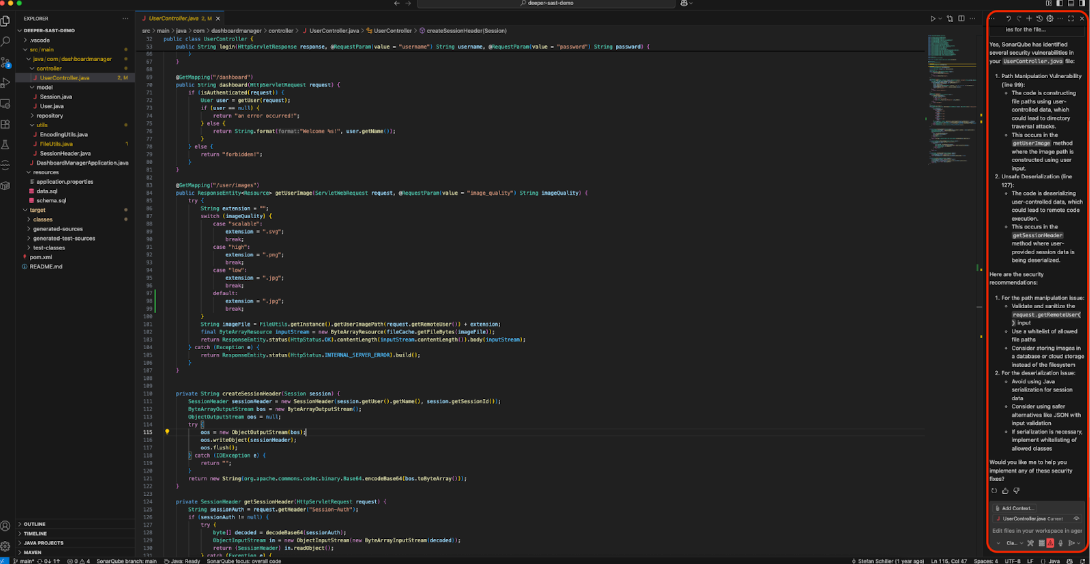
Task: Open Explorer more actions ellipsis menu
Action: coord(126,18)
